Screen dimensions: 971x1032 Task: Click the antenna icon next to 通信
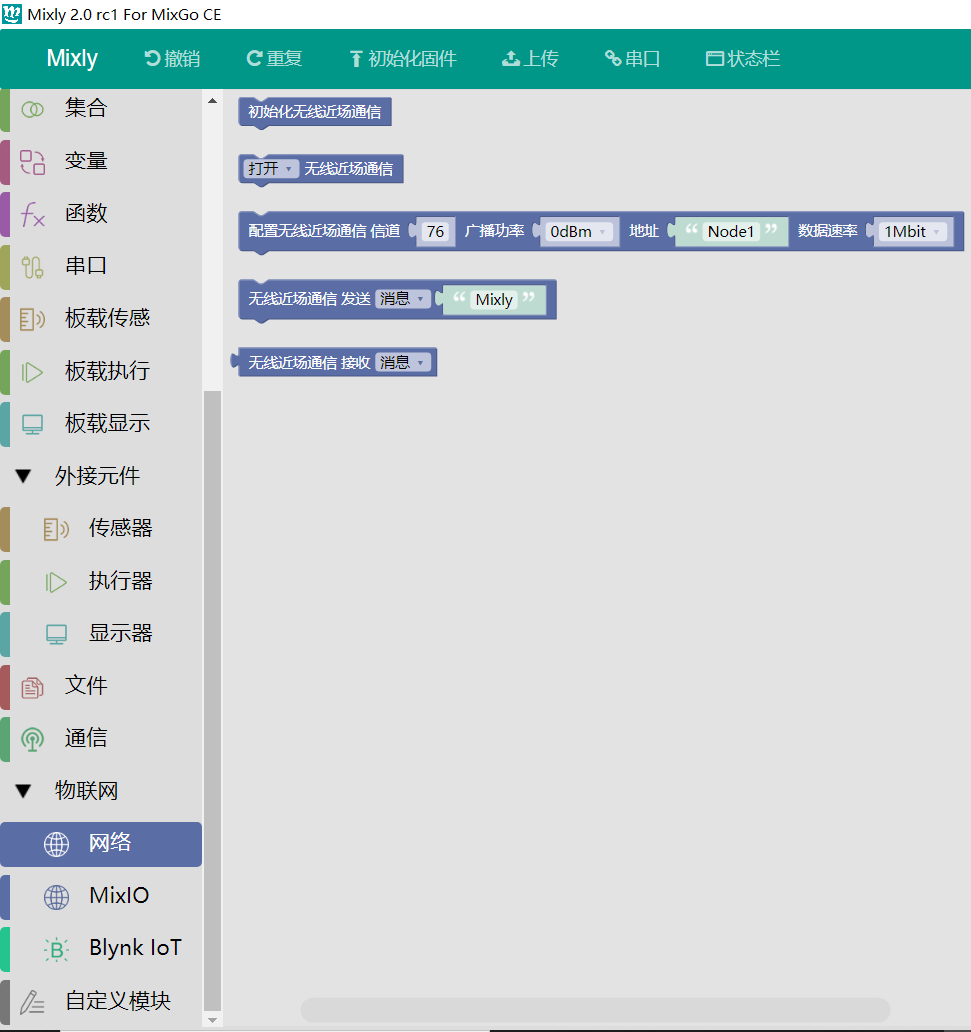coord(32,740)
